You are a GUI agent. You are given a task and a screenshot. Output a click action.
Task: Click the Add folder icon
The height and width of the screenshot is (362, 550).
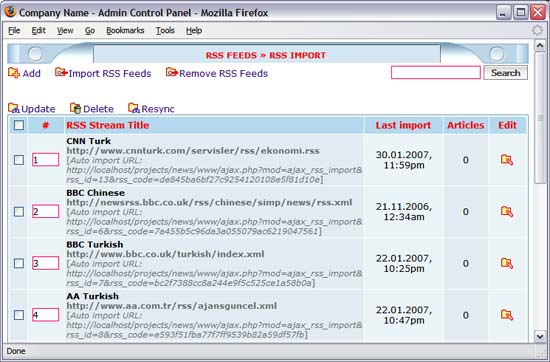[x=14, y=73]
